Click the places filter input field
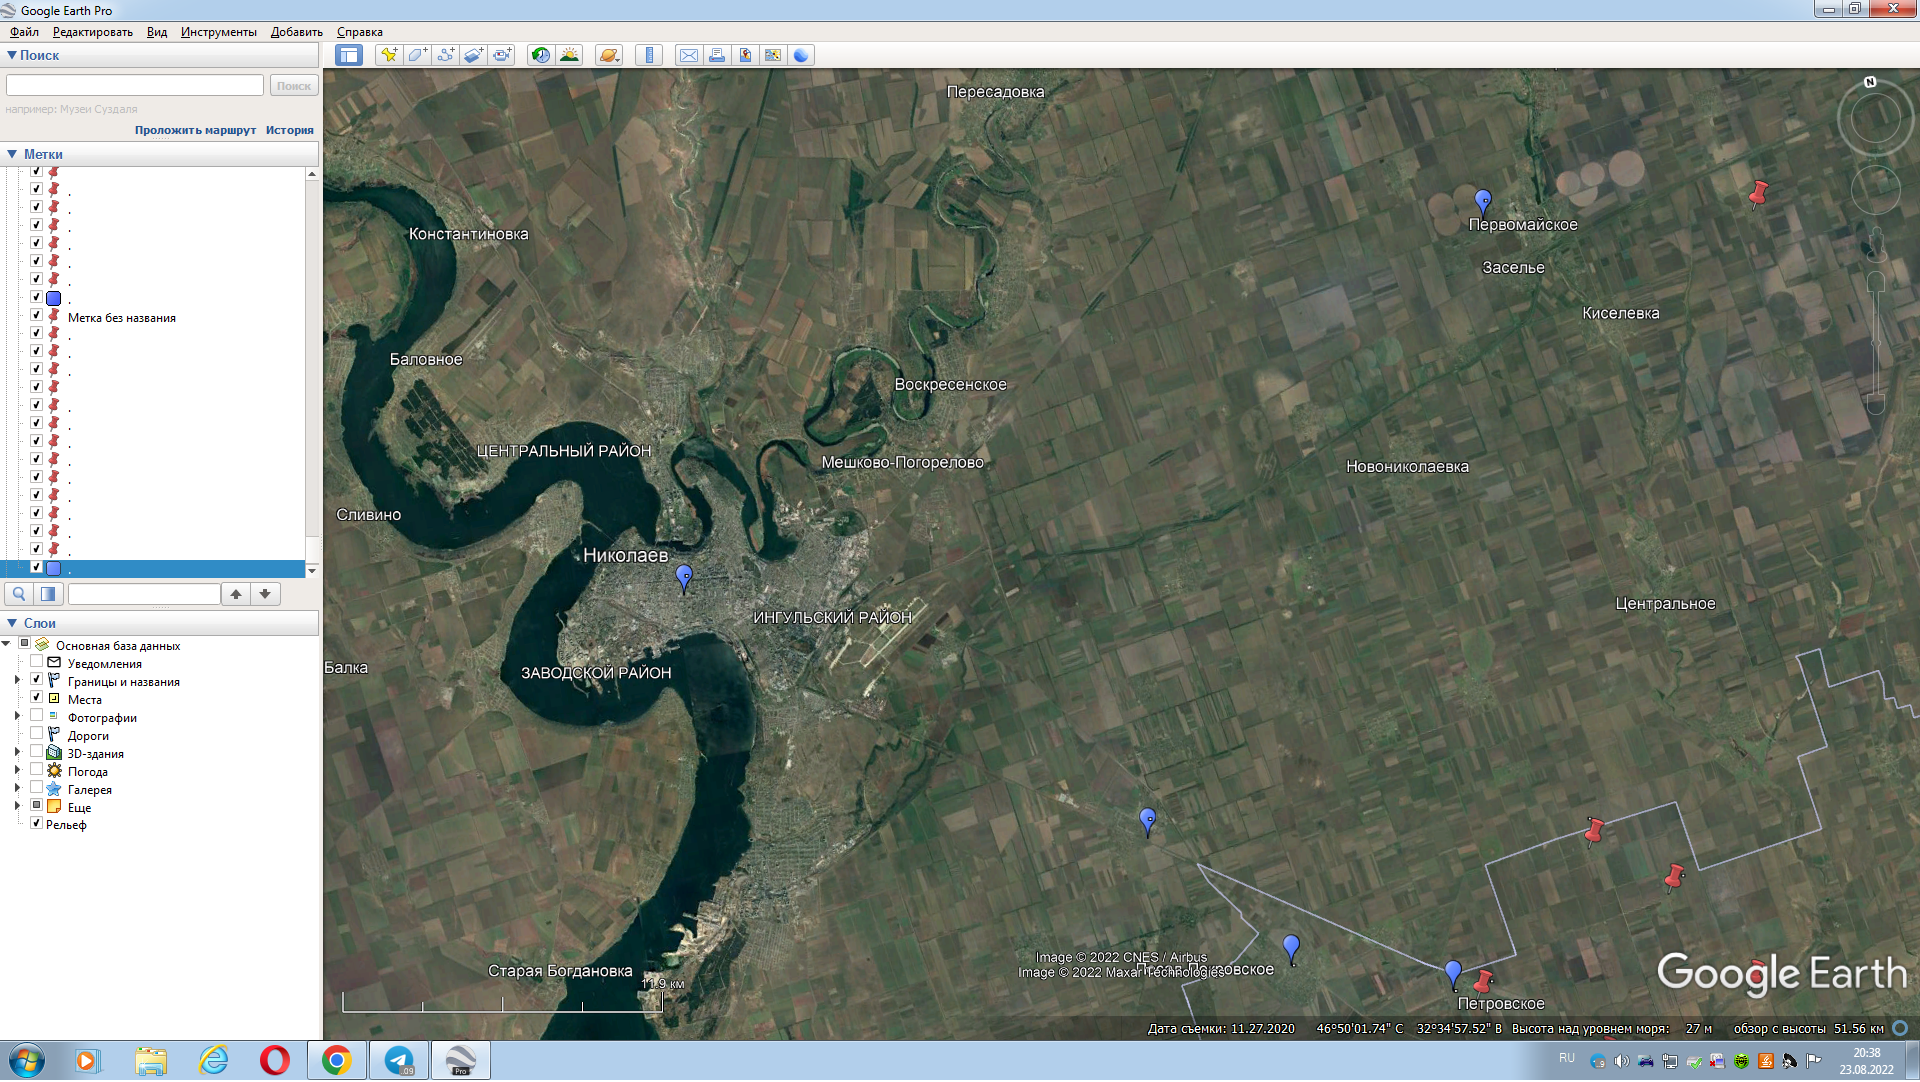1920x1082 pixels. point(144,595)
